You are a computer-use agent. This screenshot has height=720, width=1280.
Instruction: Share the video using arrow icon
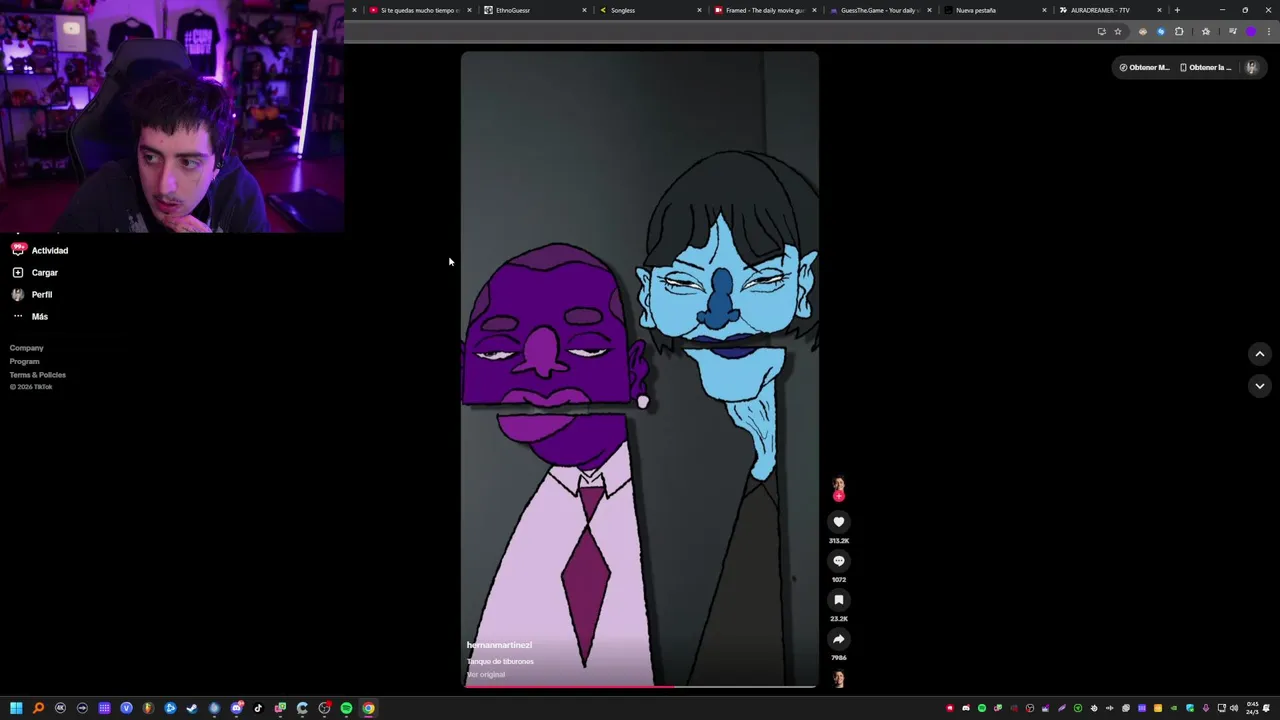(839, 639)
